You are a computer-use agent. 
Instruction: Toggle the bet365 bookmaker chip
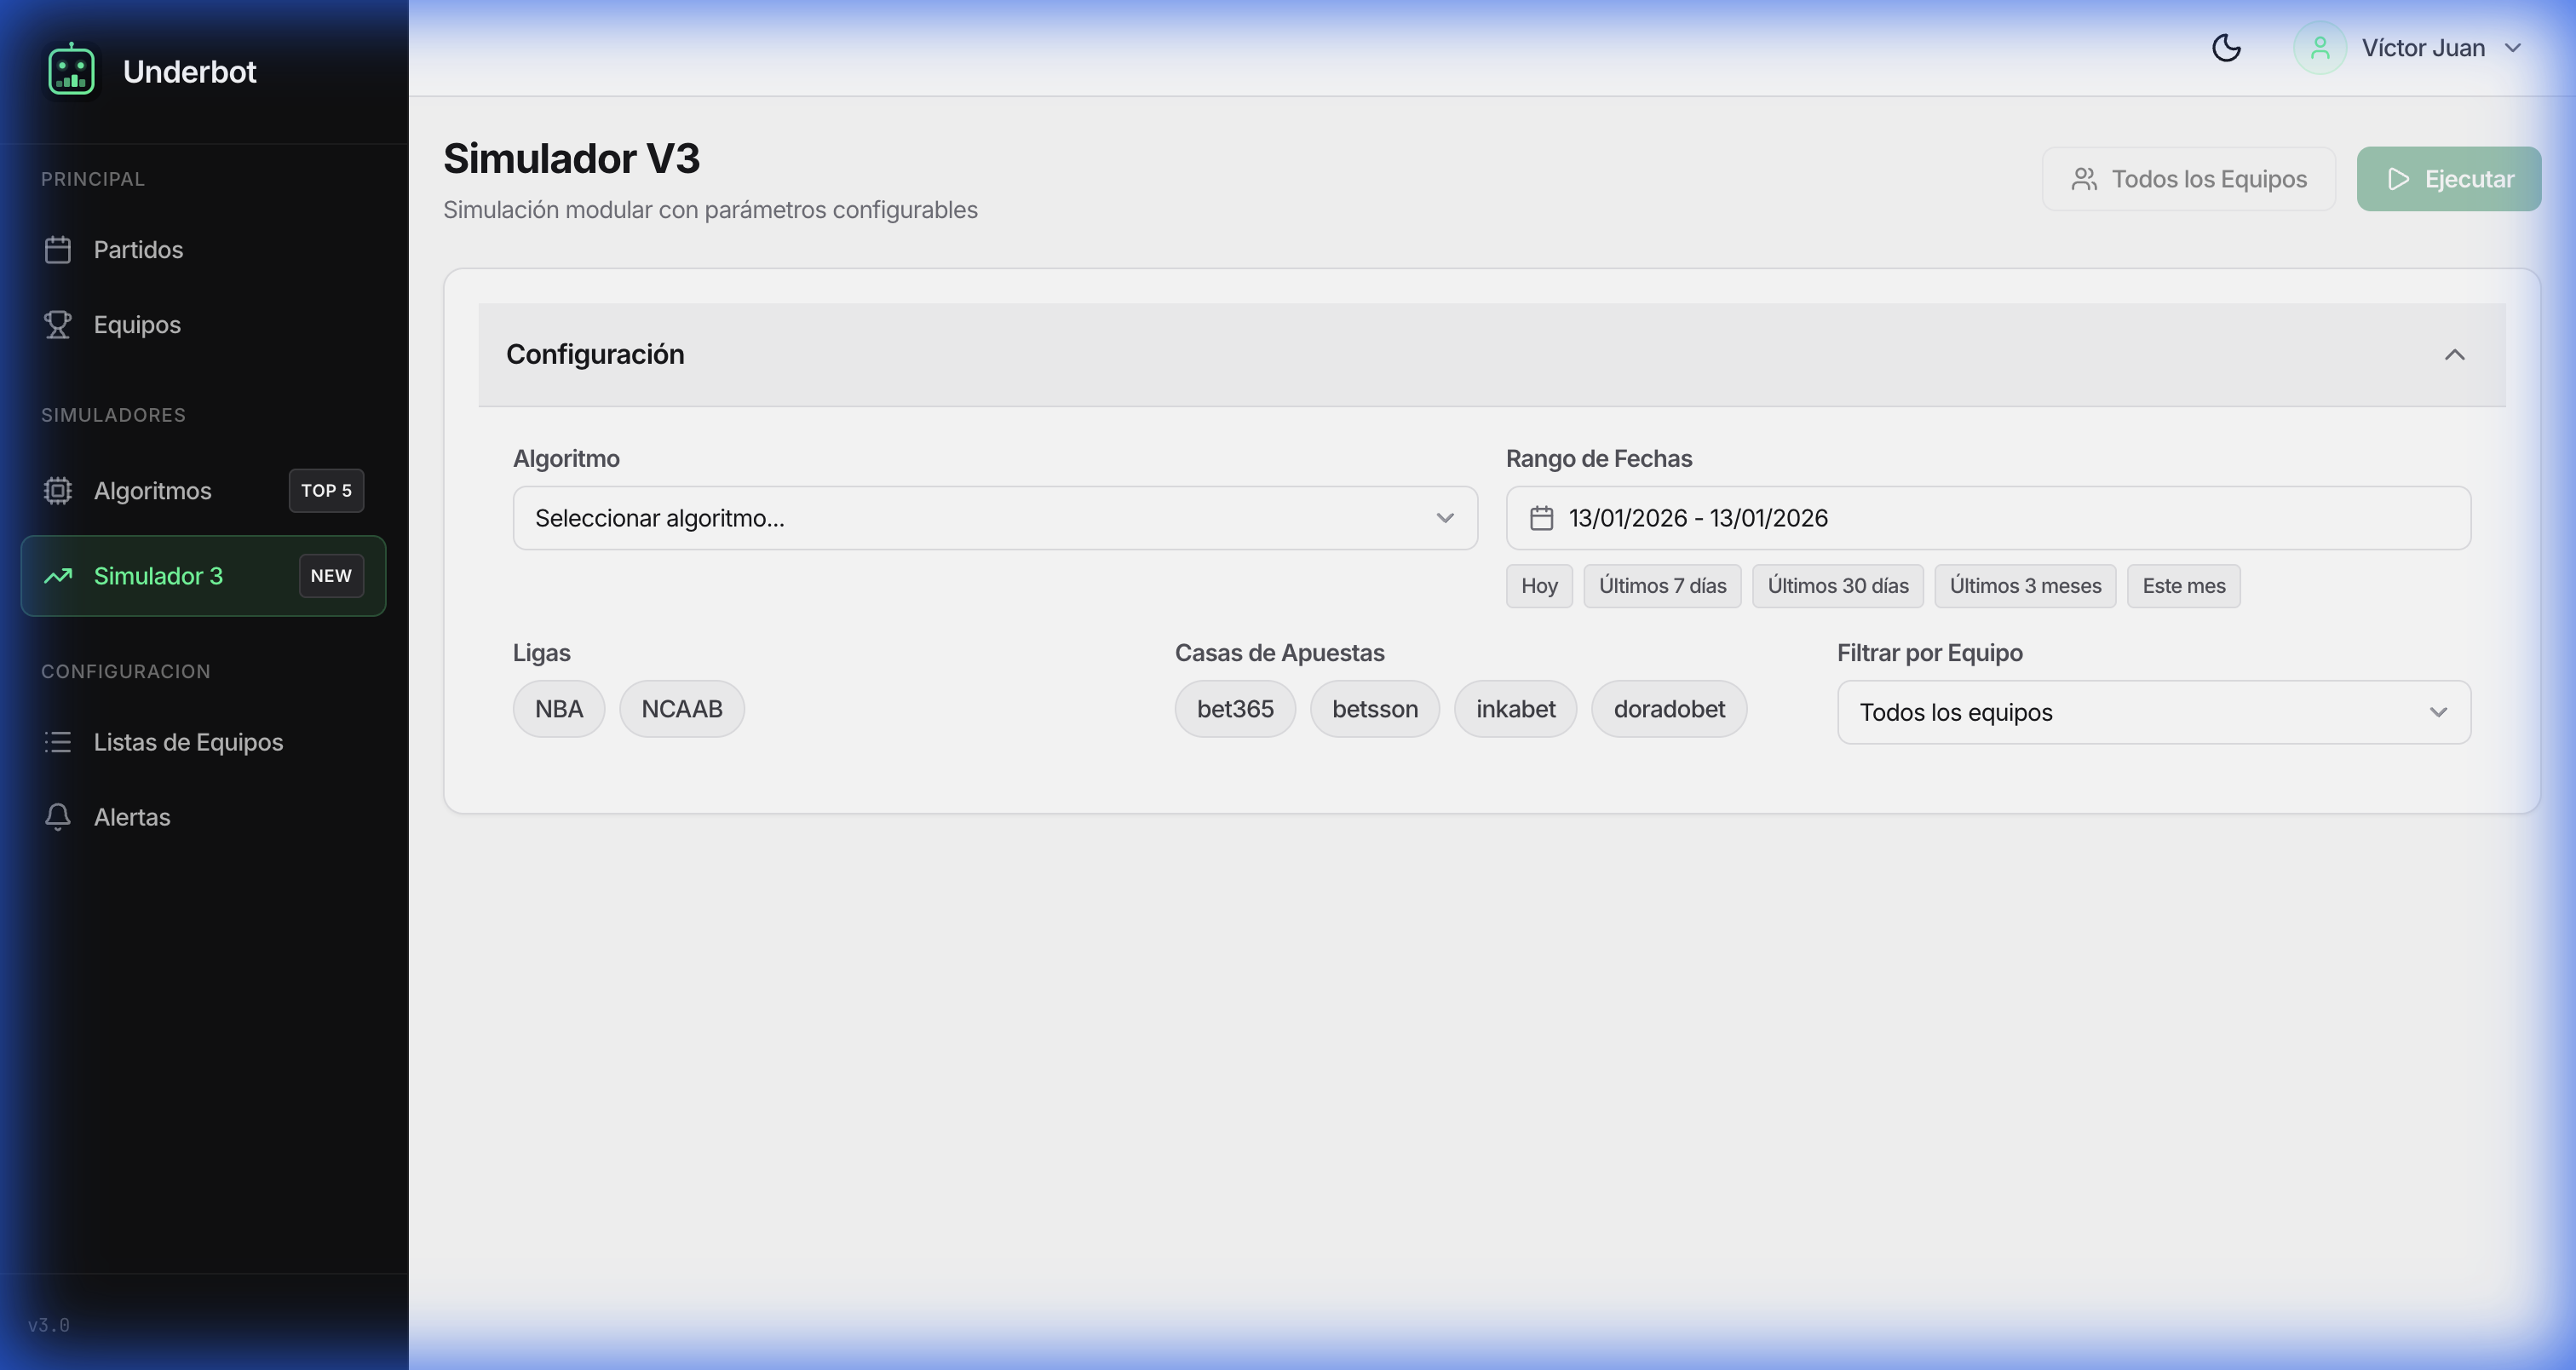coord(1234,709)
